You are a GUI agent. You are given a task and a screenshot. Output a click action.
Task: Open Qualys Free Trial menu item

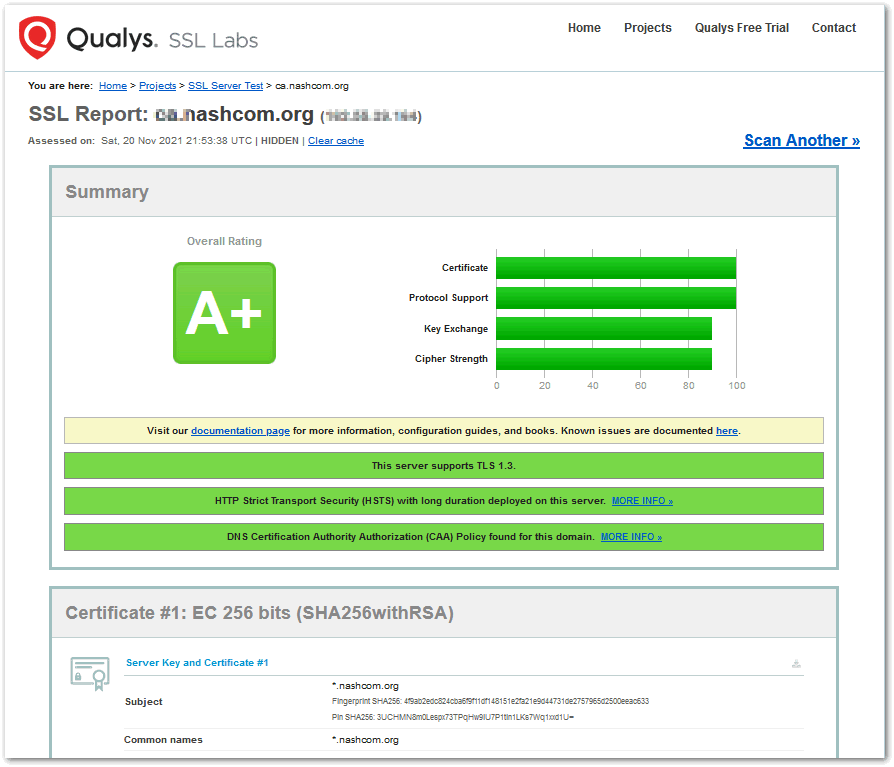click(741, 28)
